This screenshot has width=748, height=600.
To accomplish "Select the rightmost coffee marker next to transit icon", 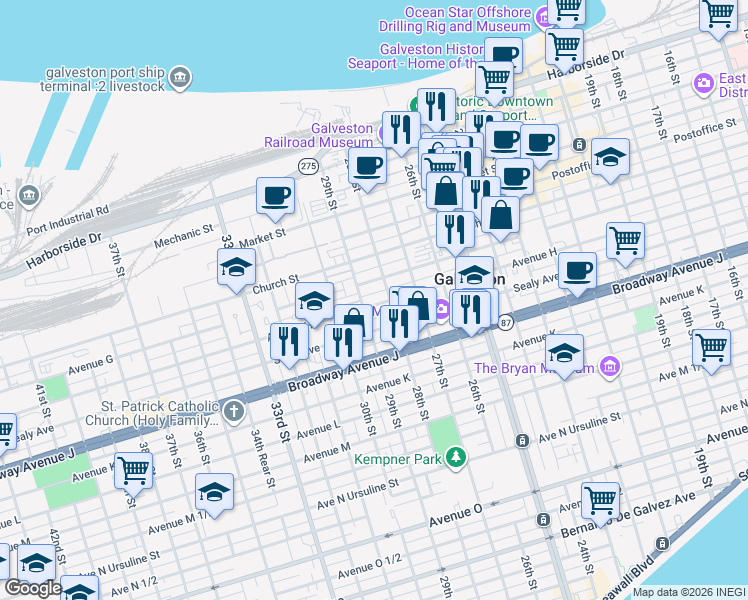I will tap(540, 146).
